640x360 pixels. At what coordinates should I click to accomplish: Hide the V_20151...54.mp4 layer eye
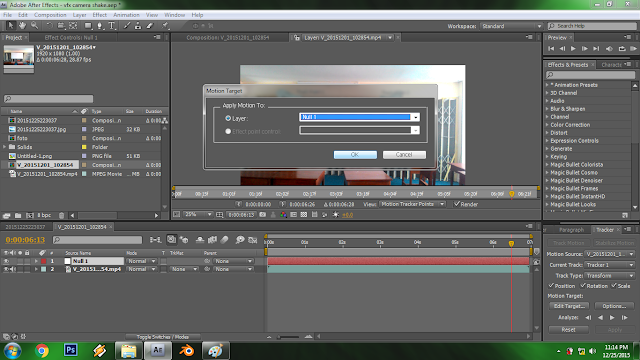pyautogui.click(x=6, y=269)
